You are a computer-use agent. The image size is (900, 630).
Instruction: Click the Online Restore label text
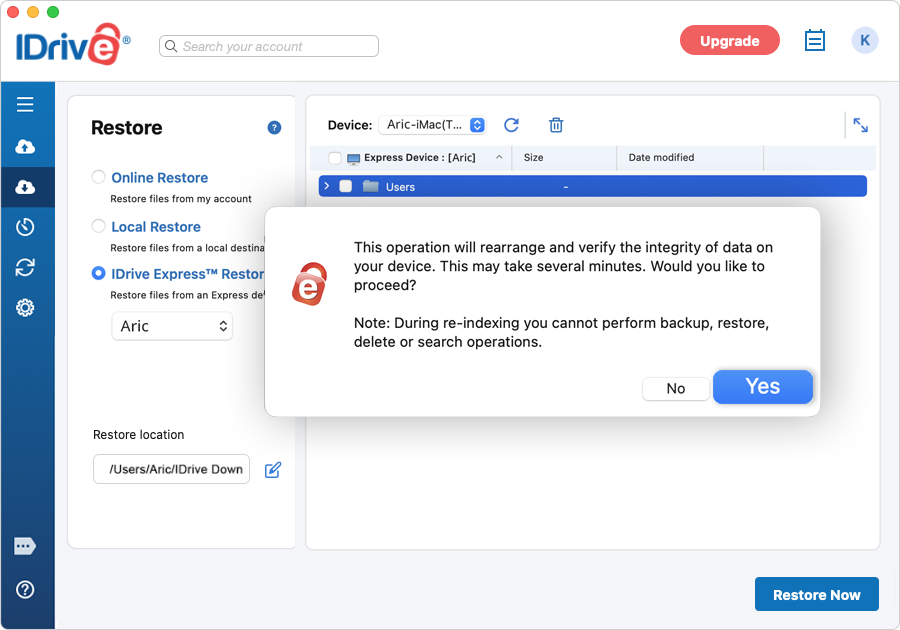coord(160,178)
